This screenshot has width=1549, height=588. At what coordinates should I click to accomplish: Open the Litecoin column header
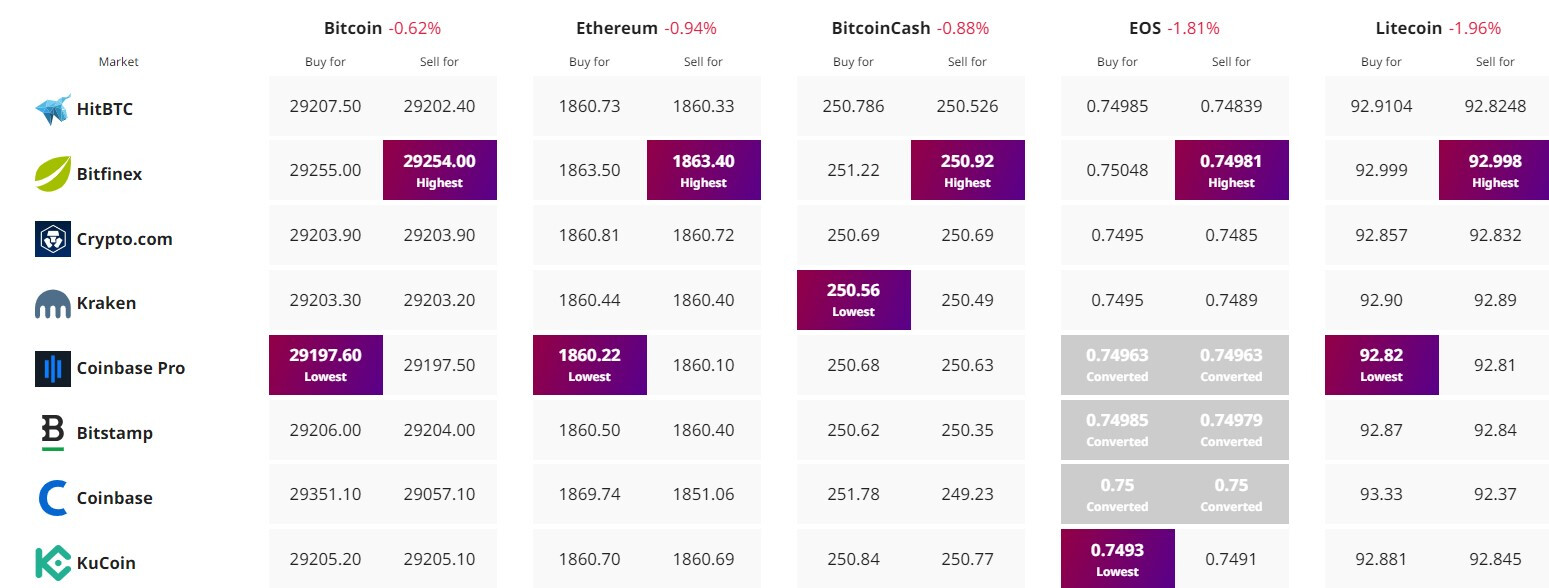click(1410, 28)
